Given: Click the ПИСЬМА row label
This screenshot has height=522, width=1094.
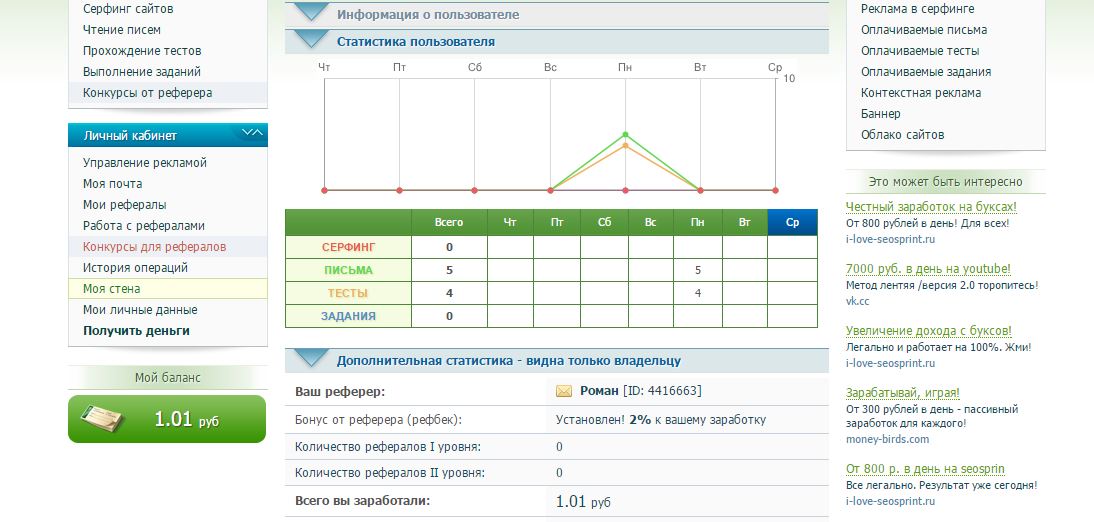Looking at the screenshot, I should (x=348, y=270).
